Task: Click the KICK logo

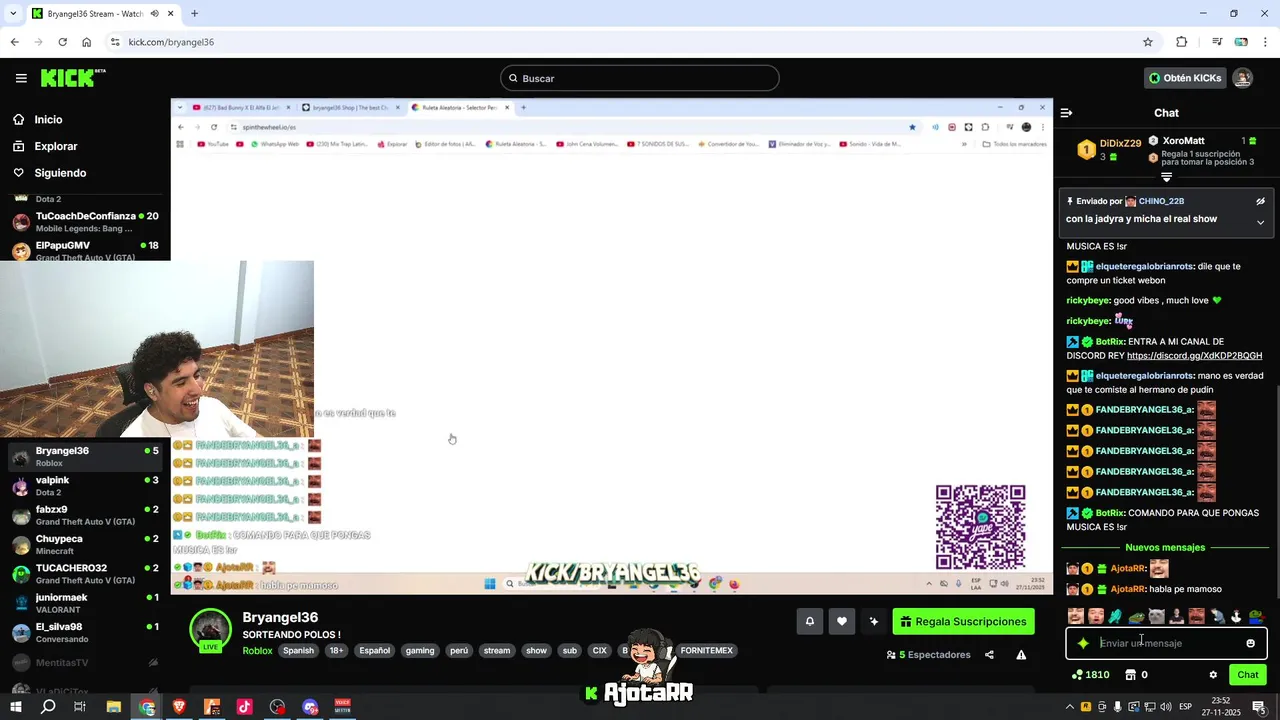Action: coord(72,78)
